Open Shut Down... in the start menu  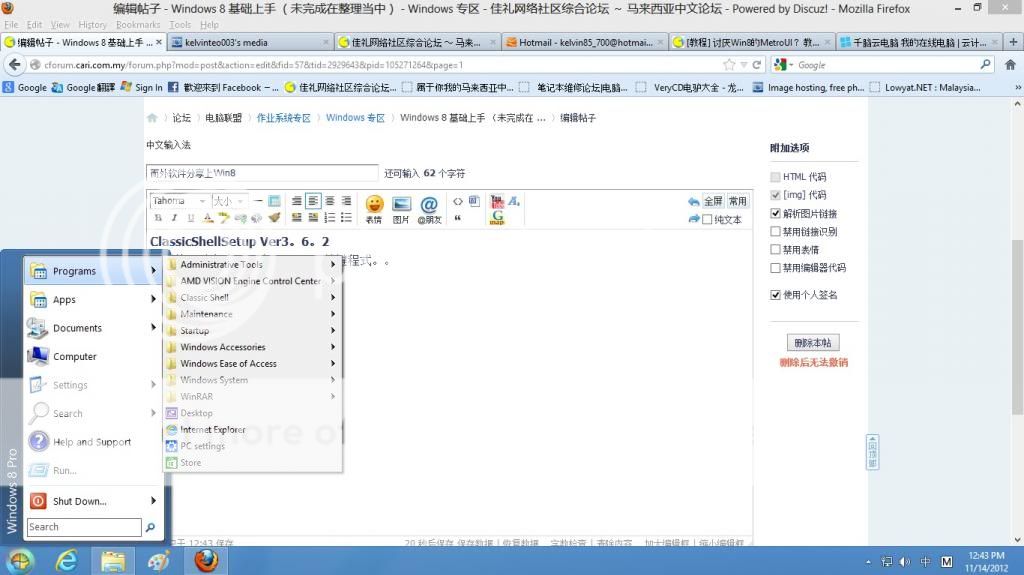[79, 501]
